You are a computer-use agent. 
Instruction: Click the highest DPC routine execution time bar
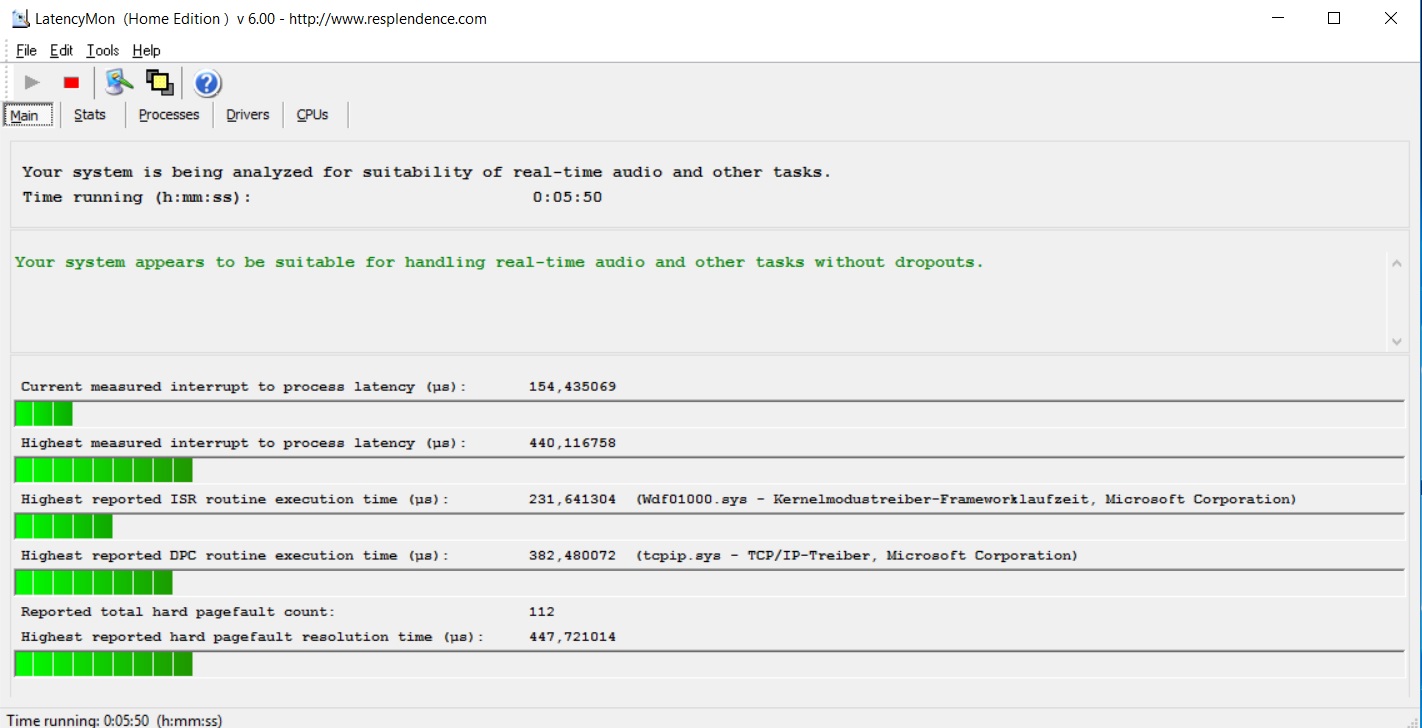pyautogui.click(x=708, y=583)
